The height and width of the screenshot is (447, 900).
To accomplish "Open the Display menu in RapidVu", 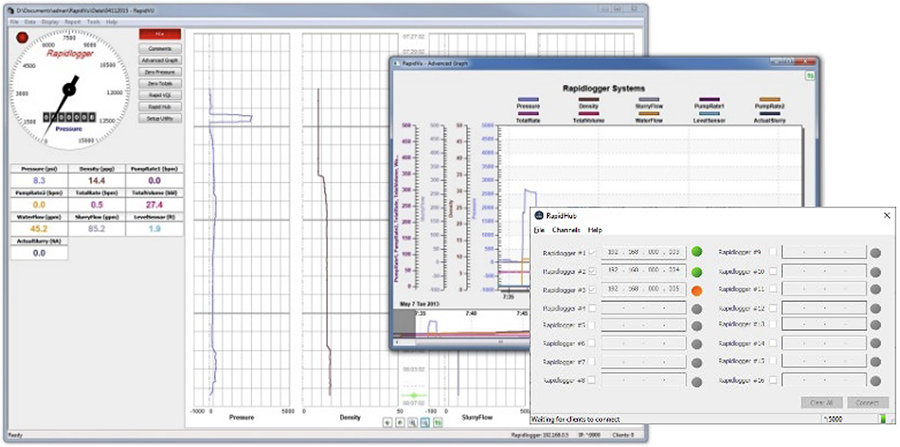I will pos(50,21).
